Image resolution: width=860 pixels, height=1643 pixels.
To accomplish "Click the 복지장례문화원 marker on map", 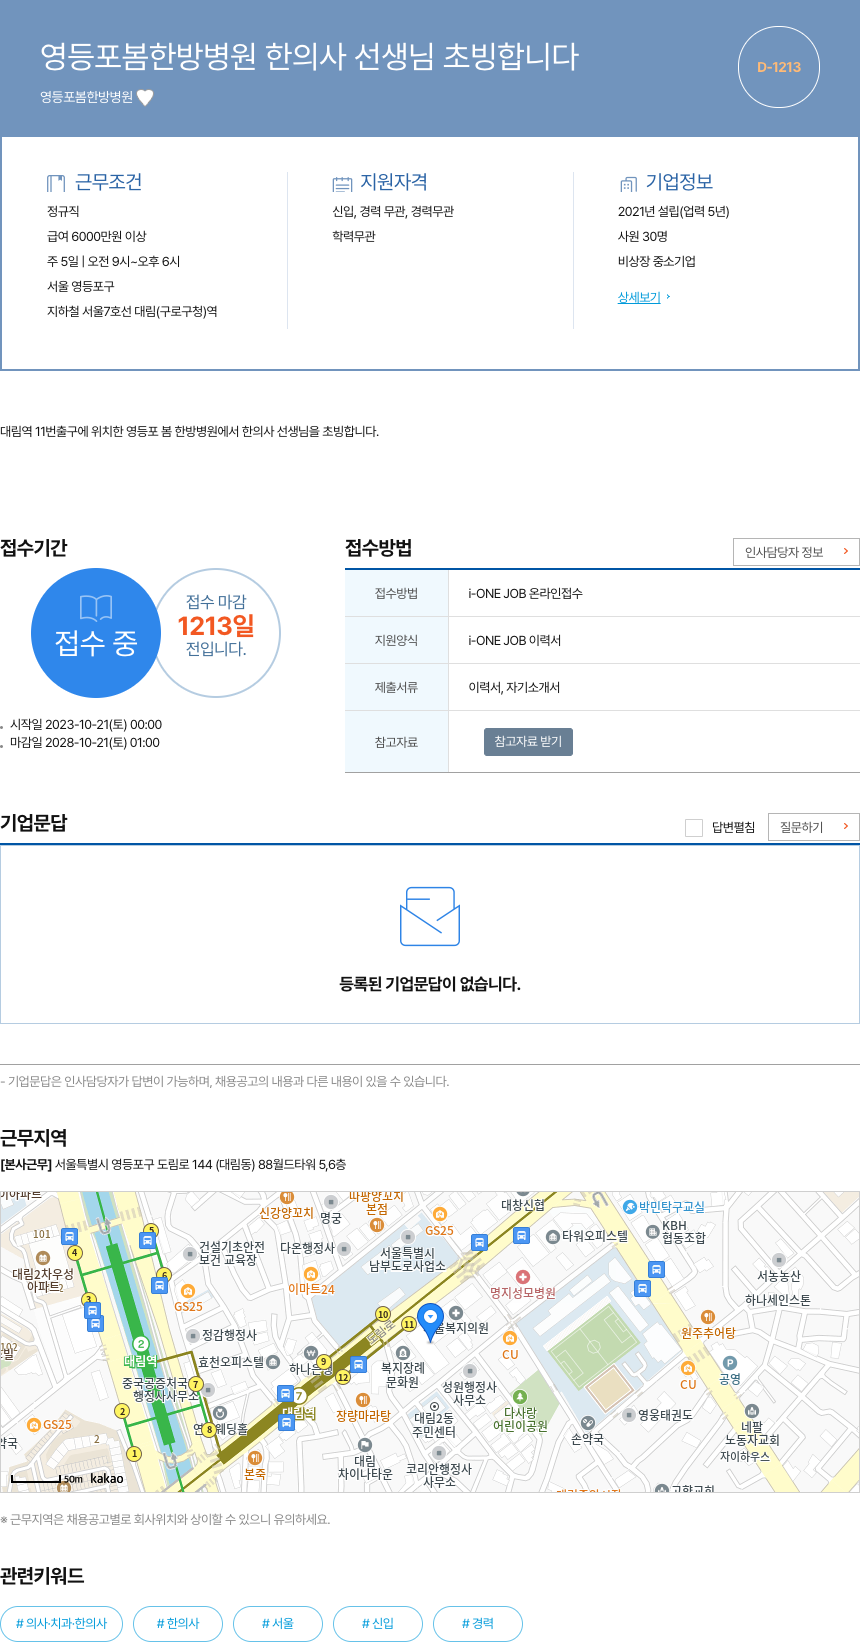I will click(x=403, y=1353).
